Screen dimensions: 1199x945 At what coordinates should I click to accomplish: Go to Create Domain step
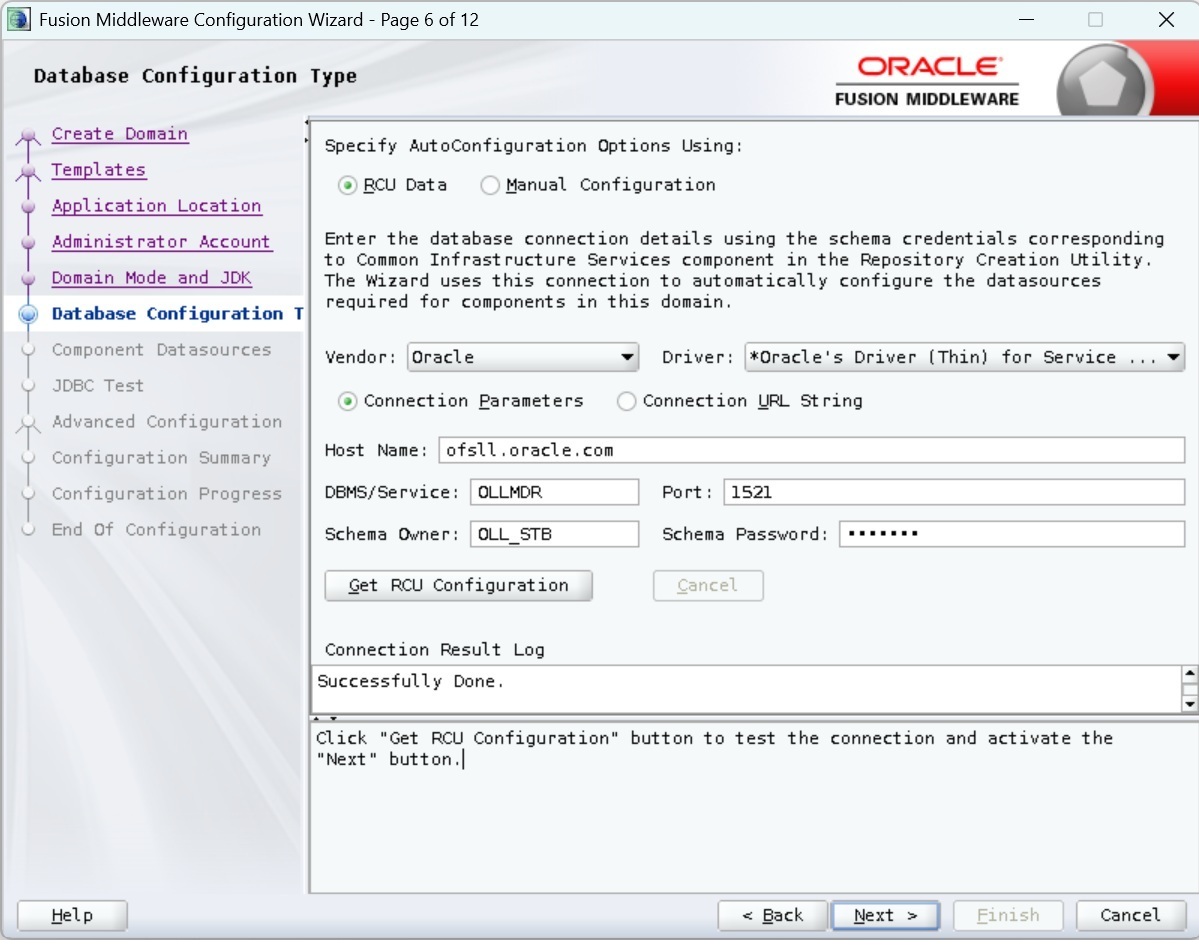coord(119,134)
